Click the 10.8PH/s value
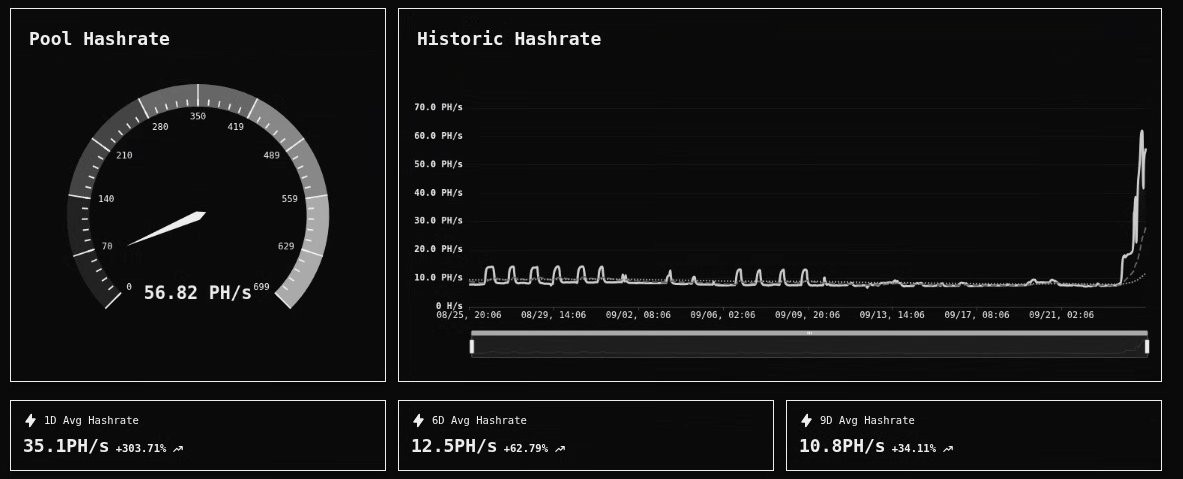This screenshot has height=479, width=1183. (841, 446)
